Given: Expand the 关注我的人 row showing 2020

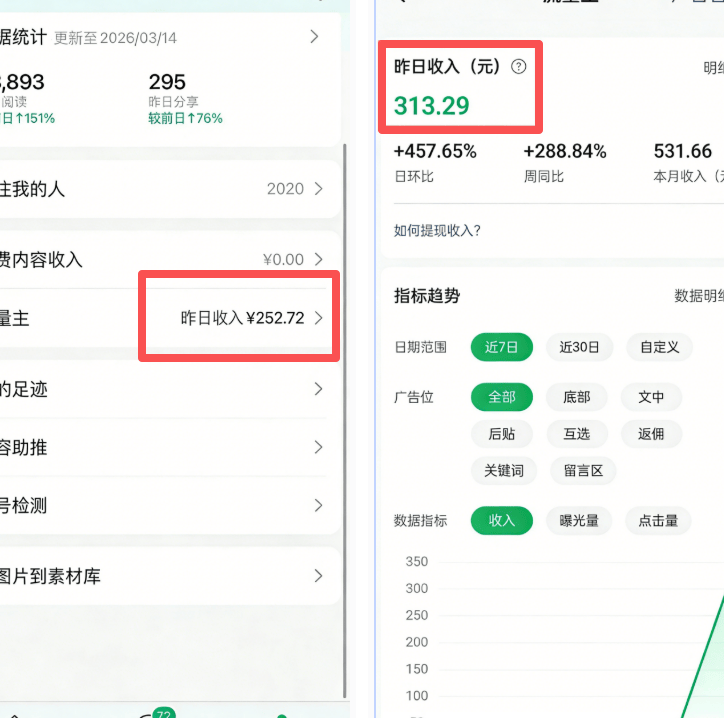Looking at the screenshot, I should click(x=318, y=189).
